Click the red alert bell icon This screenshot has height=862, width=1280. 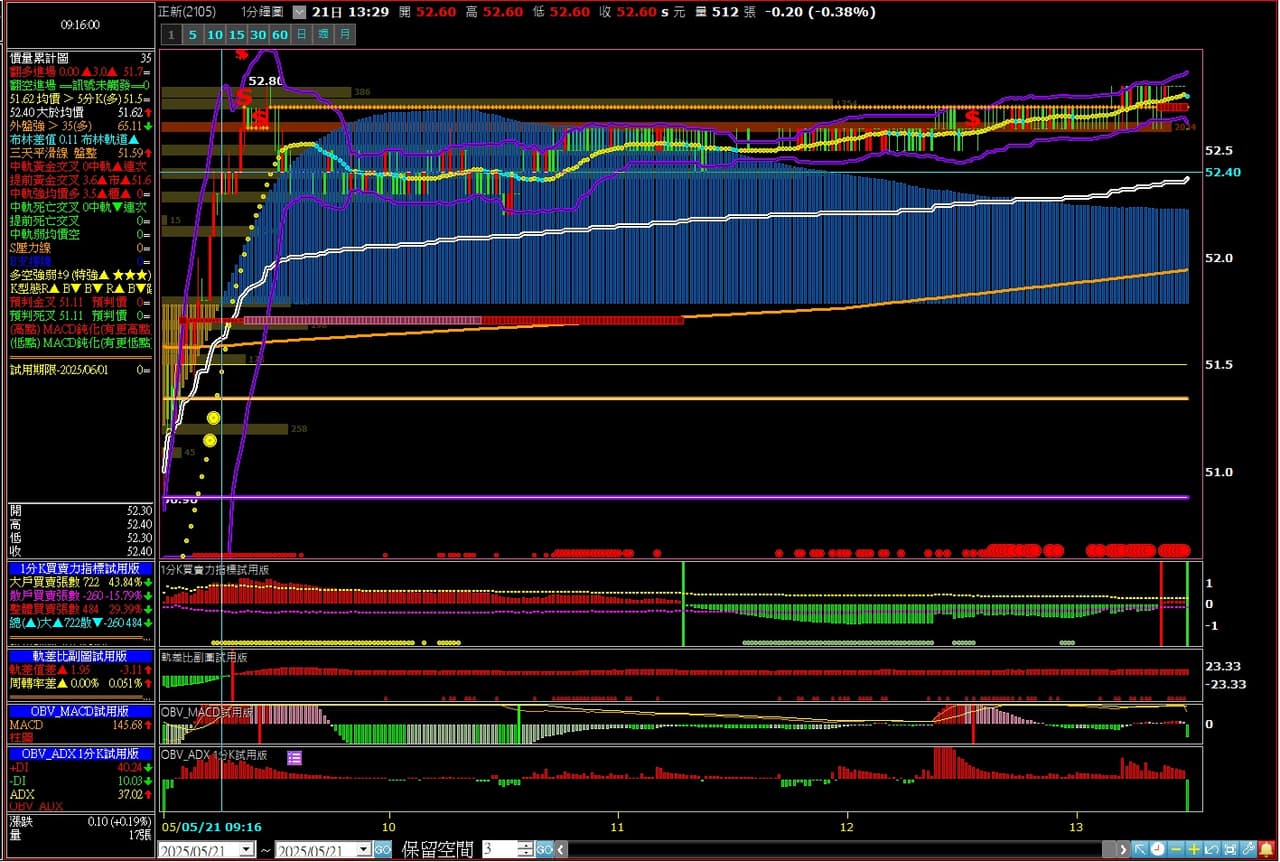(1266, 850)
